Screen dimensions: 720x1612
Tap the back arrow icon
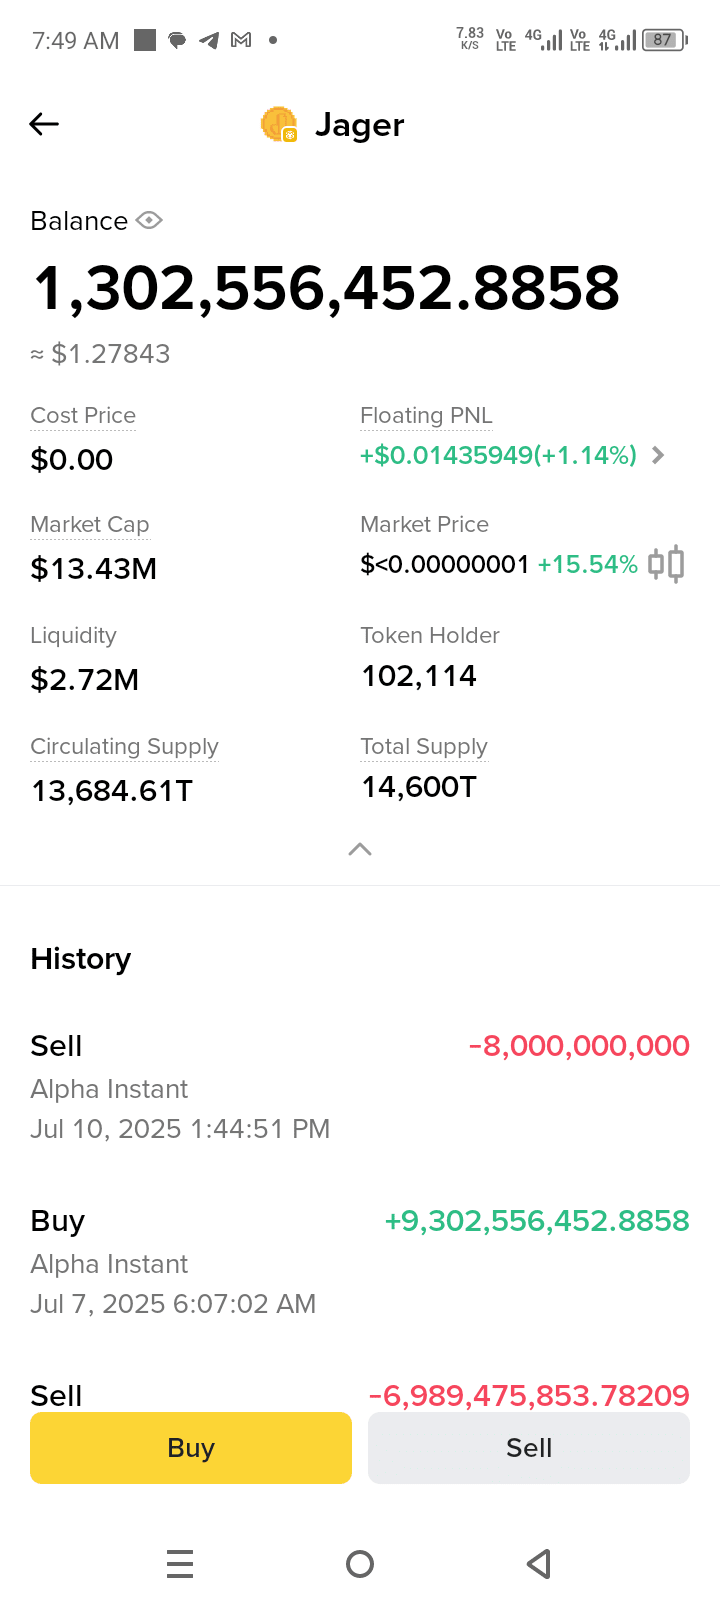(44, 124)
